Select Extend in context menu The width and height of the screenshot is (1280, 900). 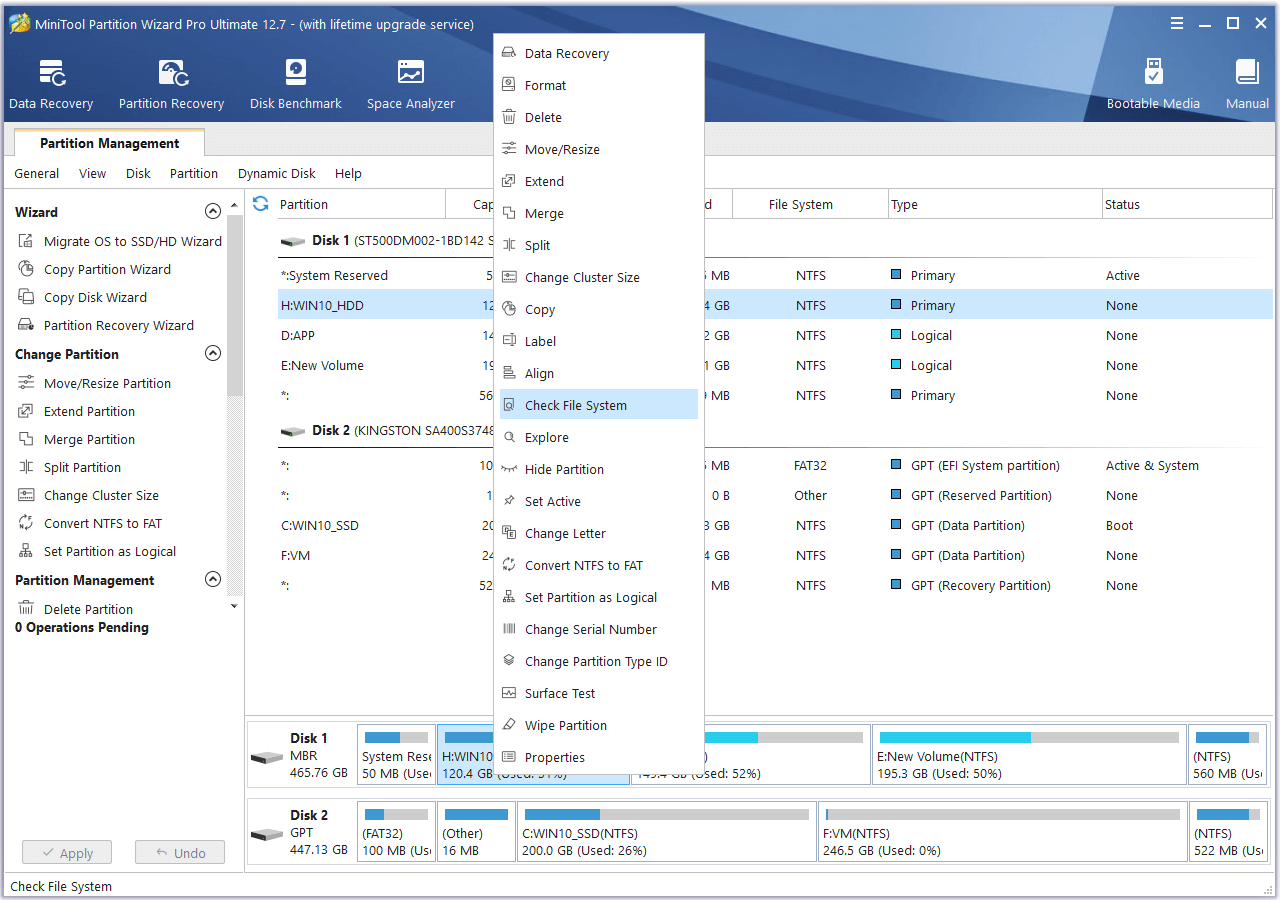coord(599,182)
